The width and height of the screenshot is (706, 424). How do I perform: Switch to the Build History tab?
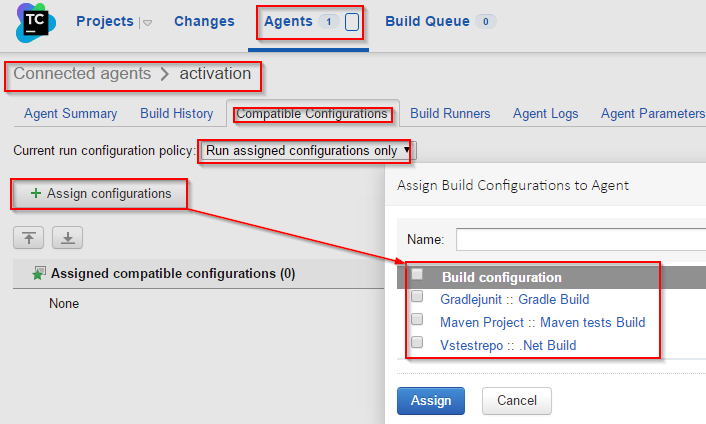pos(176,113)
